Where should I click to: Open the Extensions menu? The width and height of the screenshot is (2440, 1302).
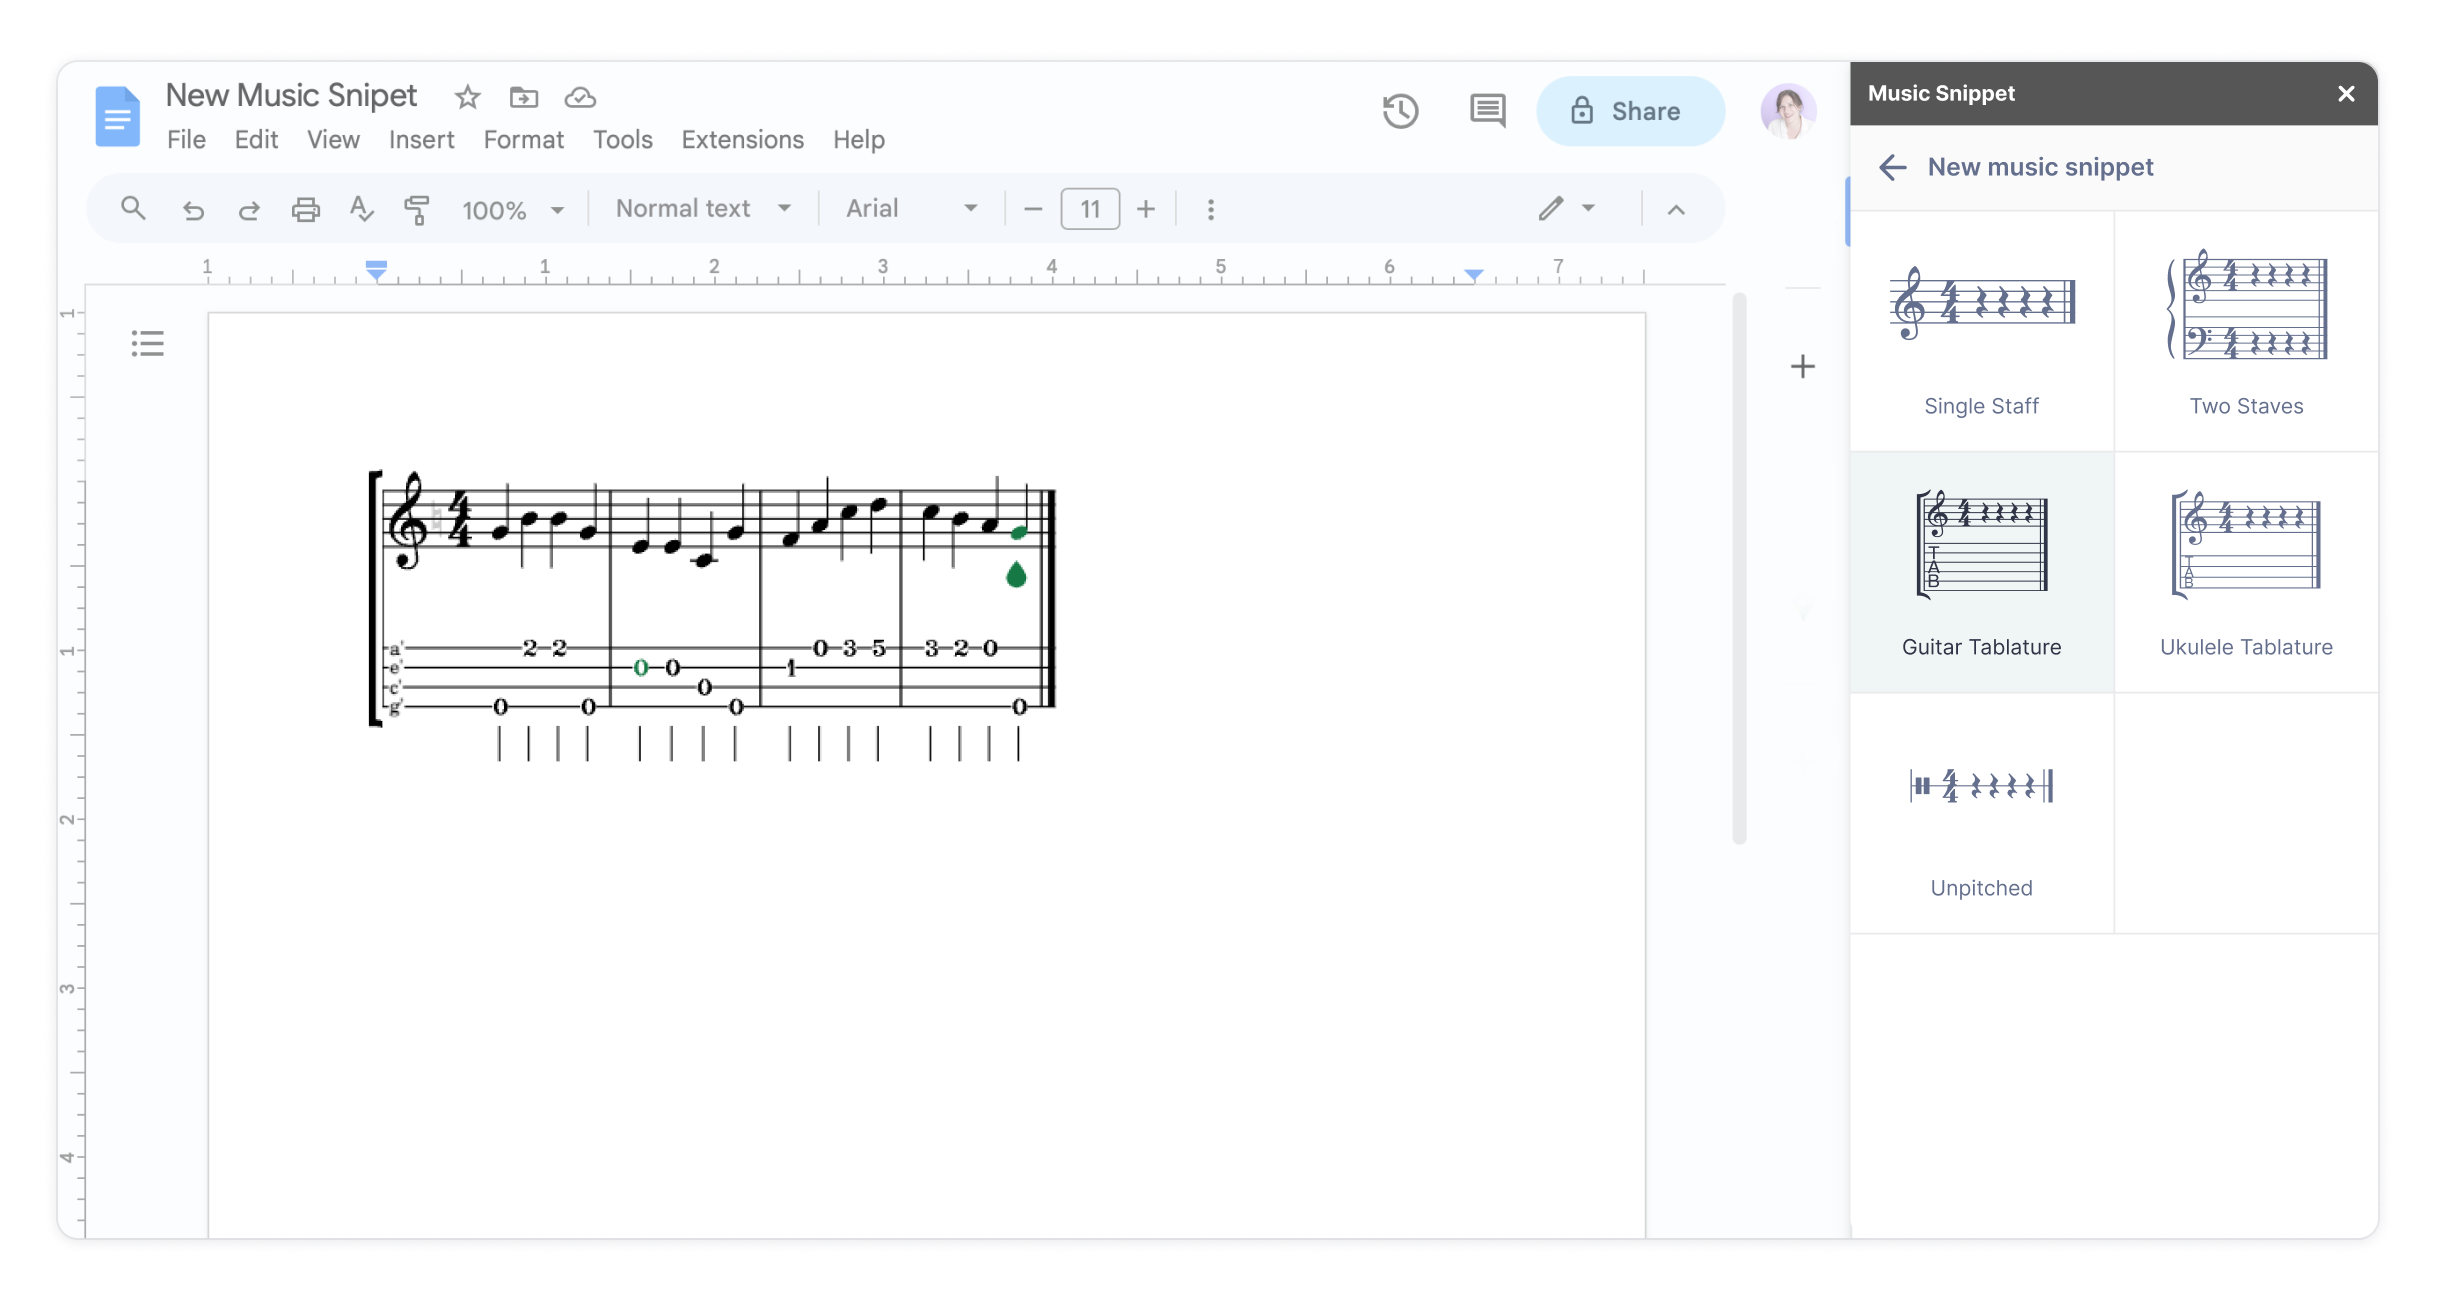(742, 139)
